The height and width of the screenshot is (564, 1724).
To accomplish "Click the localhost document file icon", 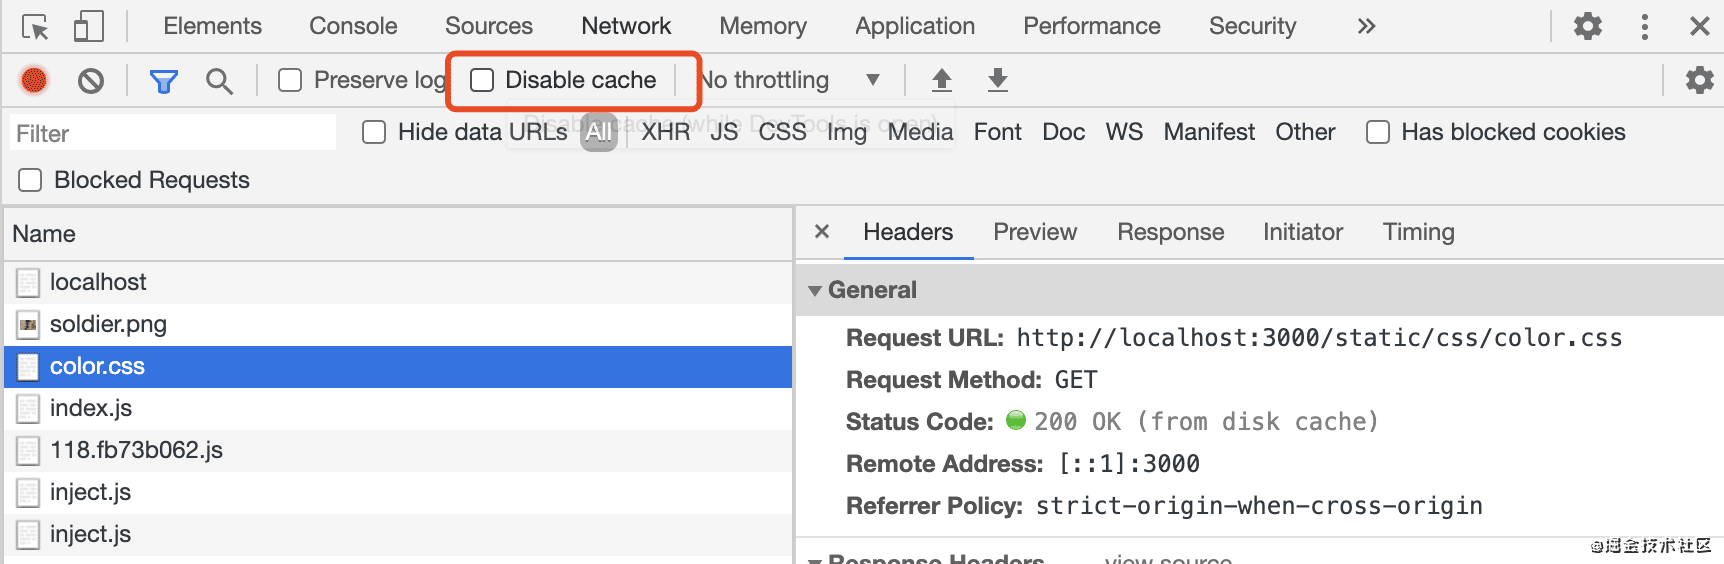I will (28, 283).
